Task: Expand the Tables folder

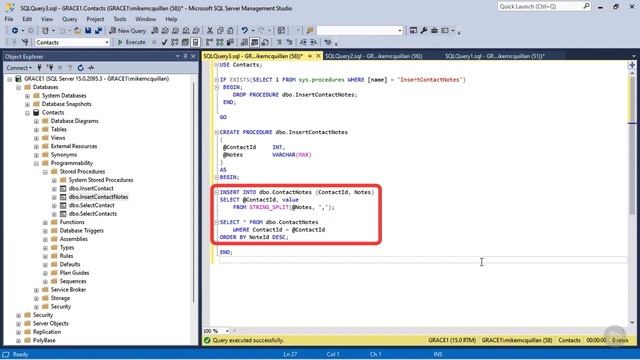Action: pos(36,129)
